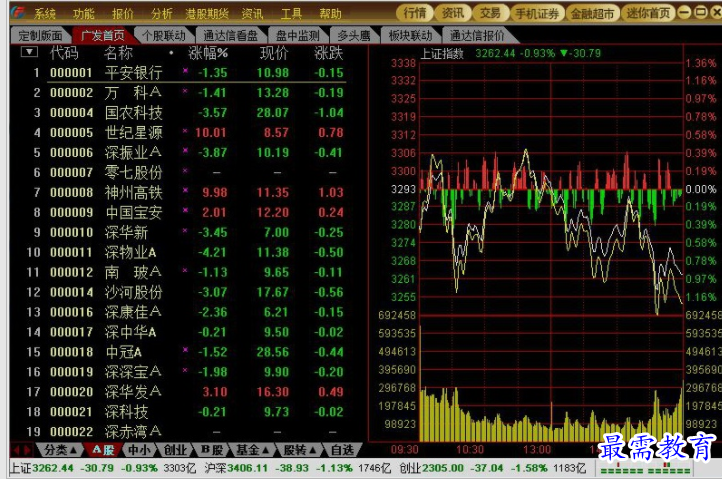Open 金融超市 button

[x=593, y=13]
